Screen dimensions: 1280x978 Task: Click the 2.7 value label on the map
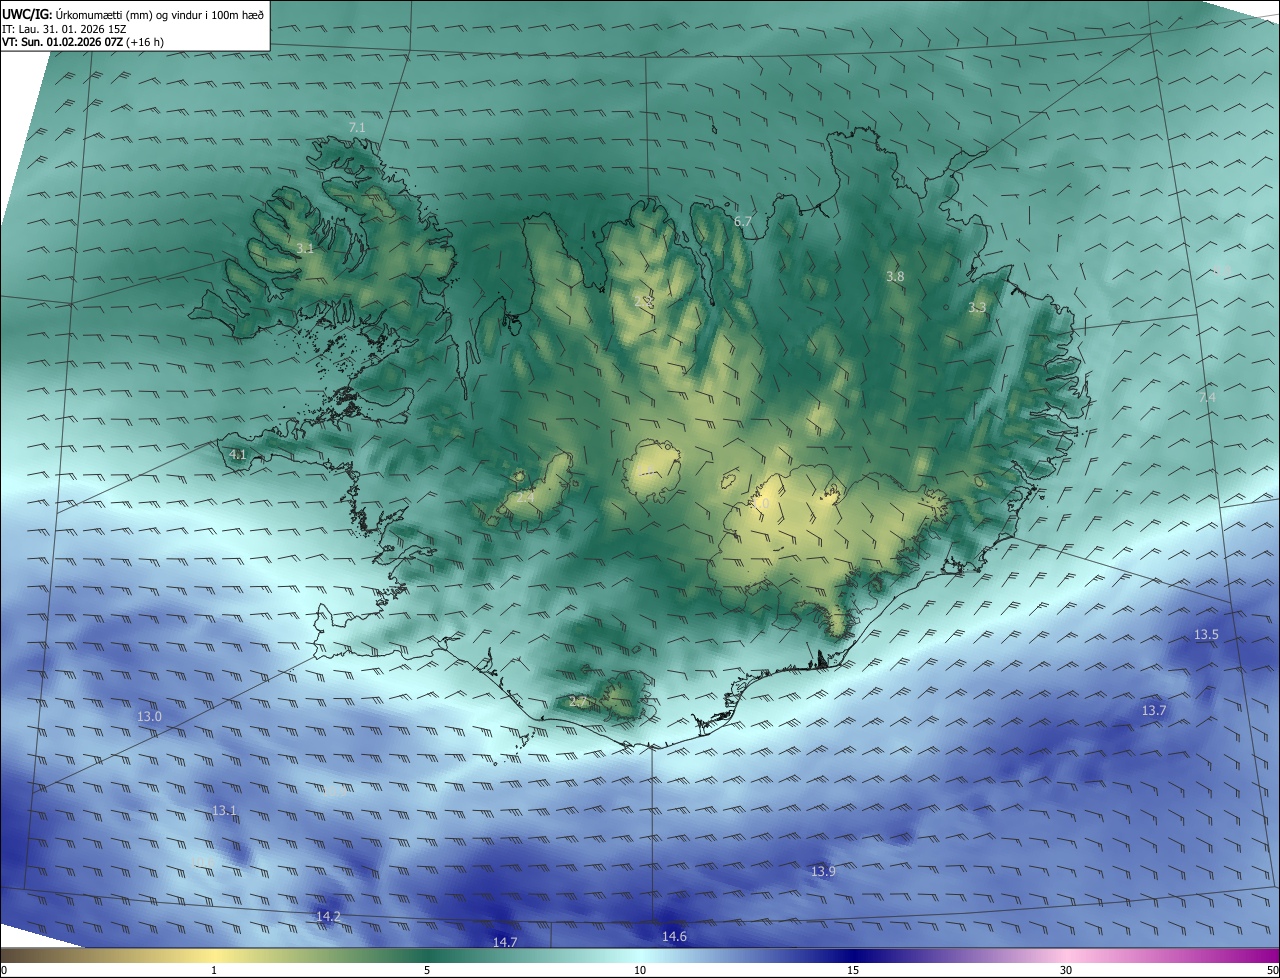tap(578, 702)
